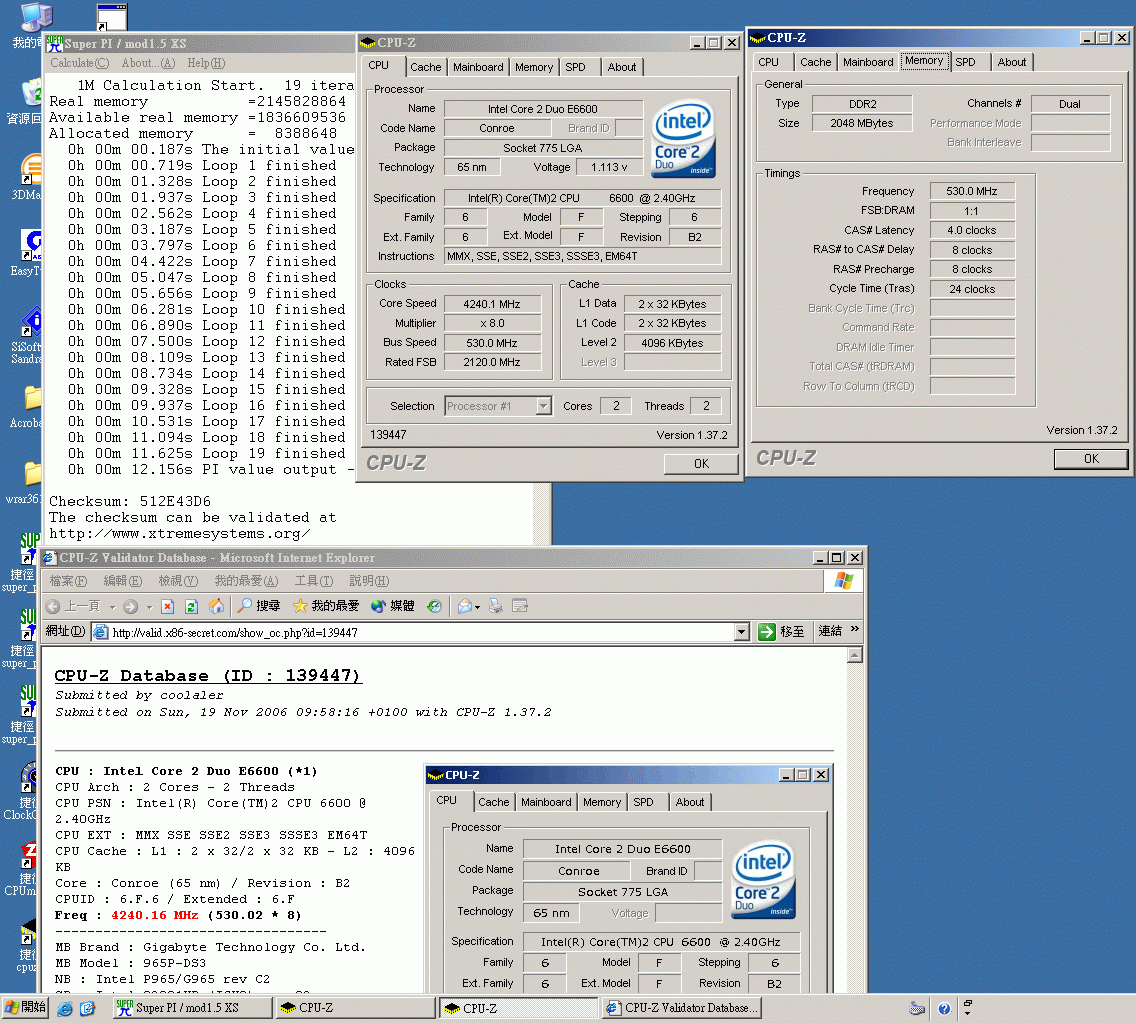Viewport: 1136px width, 1023px height.
Task: Click the IE Home icon
Action: pos(216,606)
